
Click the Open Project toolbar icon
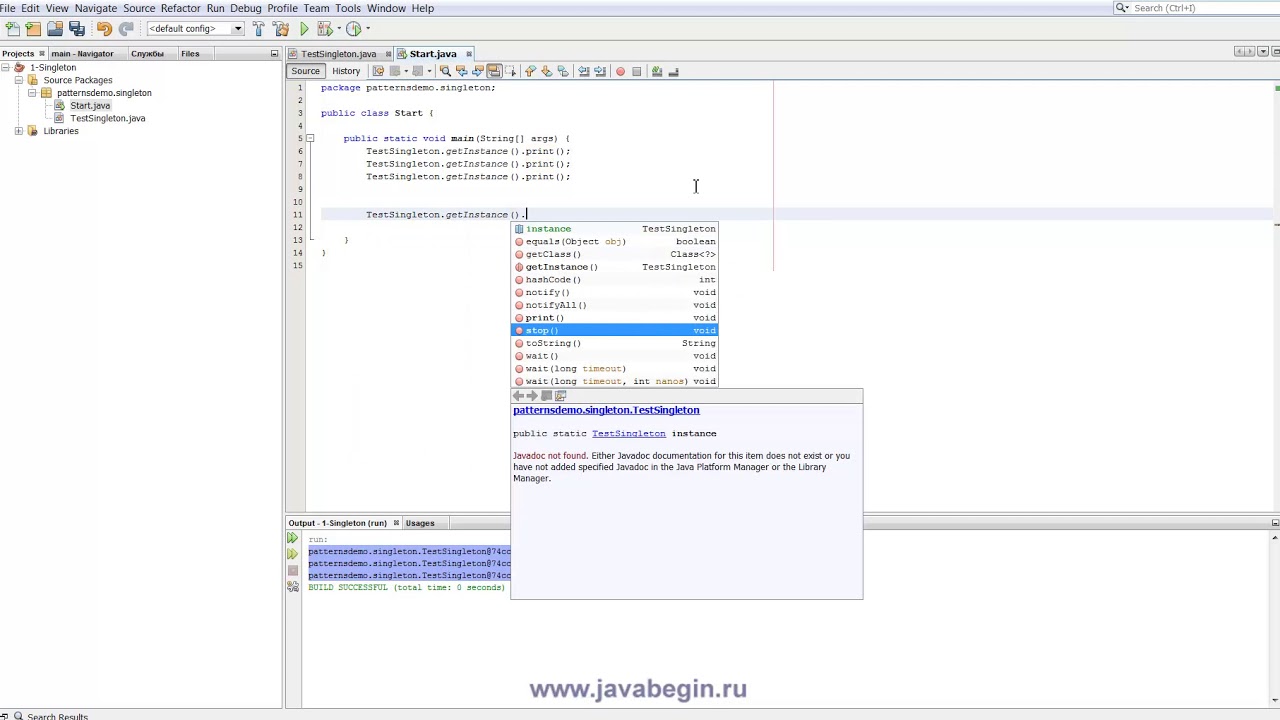(55, 29)
